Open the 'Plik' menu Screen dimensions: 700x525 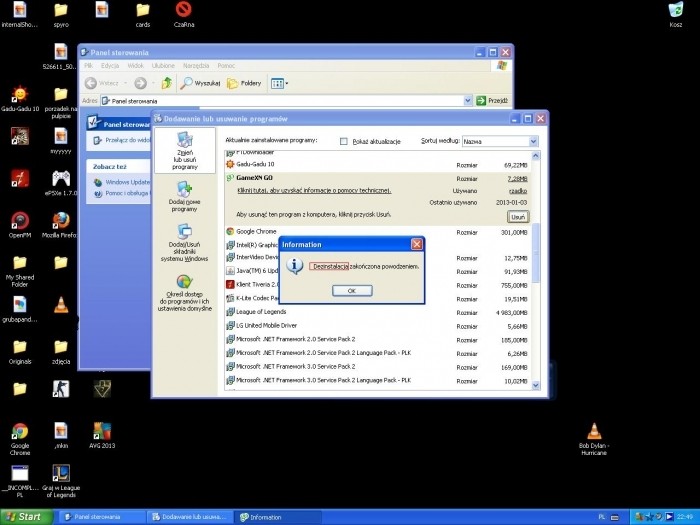(x=89, y=65)
